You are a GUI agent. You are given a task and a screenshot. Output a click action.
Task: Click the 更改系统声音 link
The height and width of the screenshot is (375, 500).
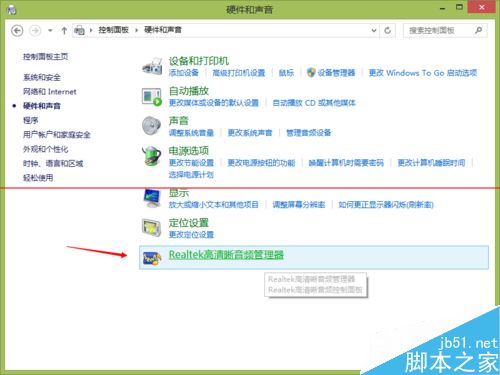click(250, 133)
